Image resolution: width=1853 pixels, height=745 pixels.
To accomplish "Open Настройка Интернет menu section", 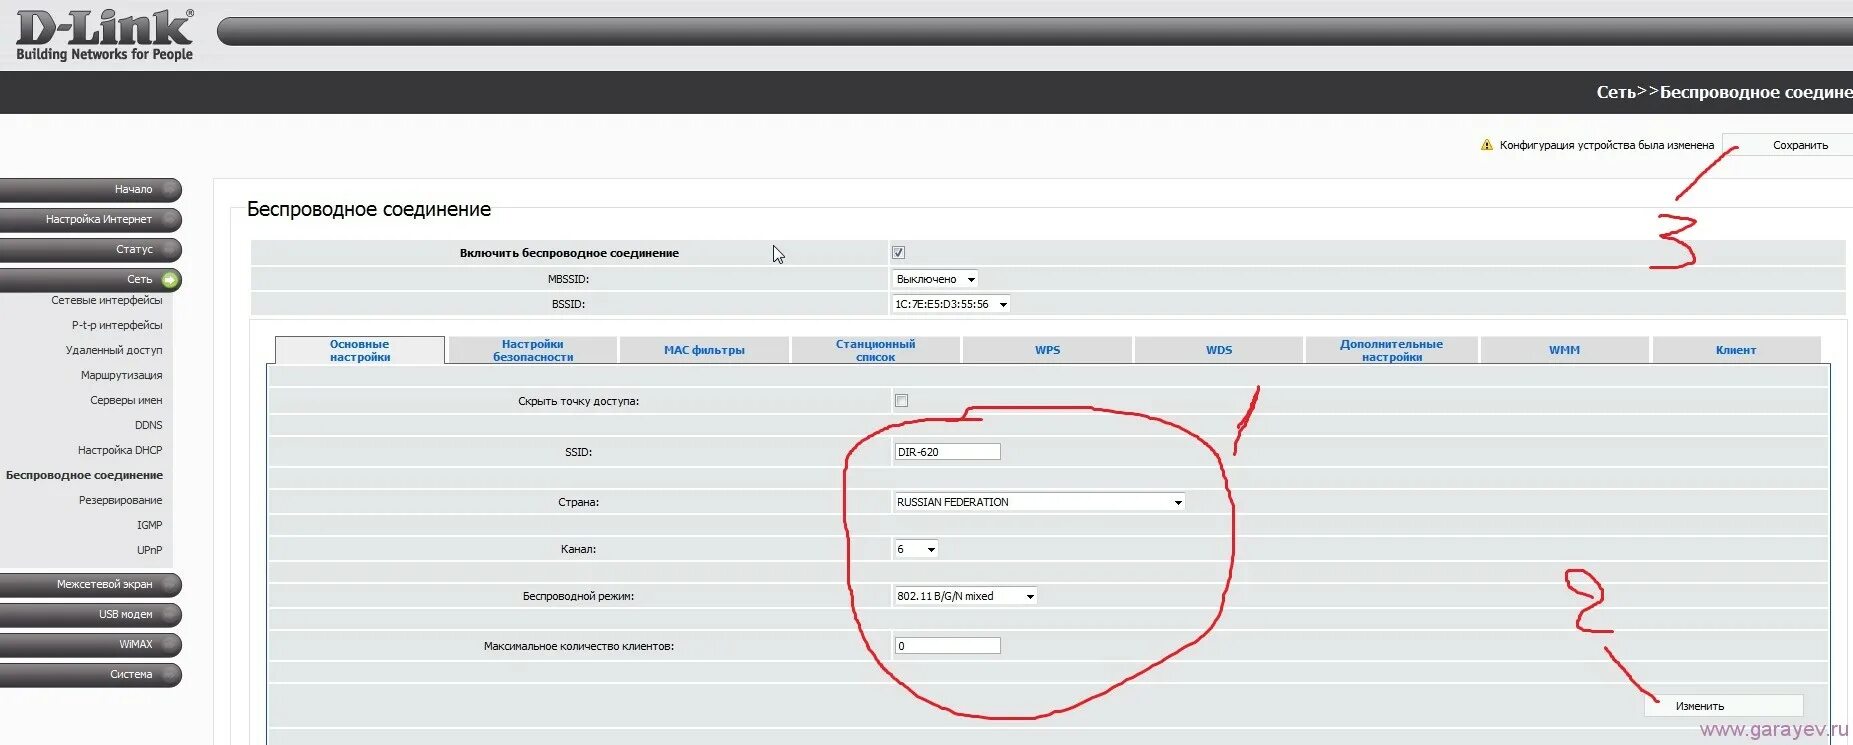I will [x=90, y=219].
